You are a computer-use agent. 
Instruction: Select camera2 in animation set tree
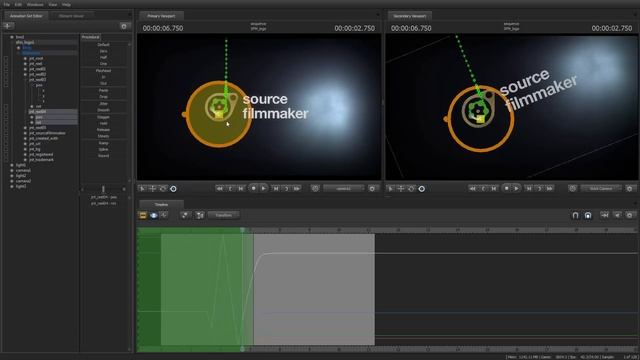(23, 181)
